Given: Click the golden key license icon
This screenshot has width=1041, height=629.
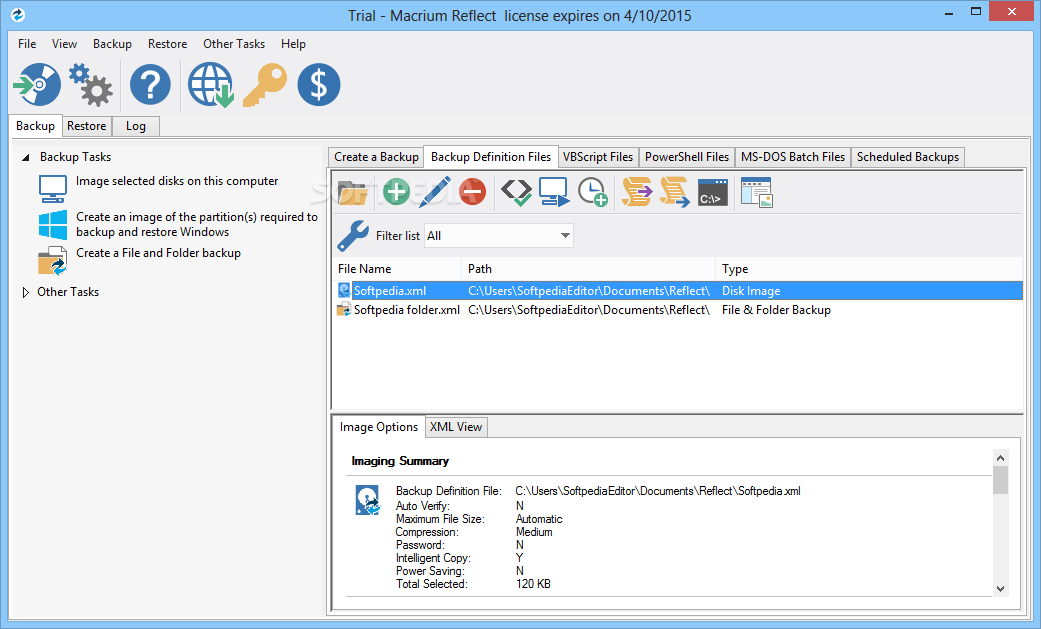Looking at the screenshot, I should click(x=265, y=85).
